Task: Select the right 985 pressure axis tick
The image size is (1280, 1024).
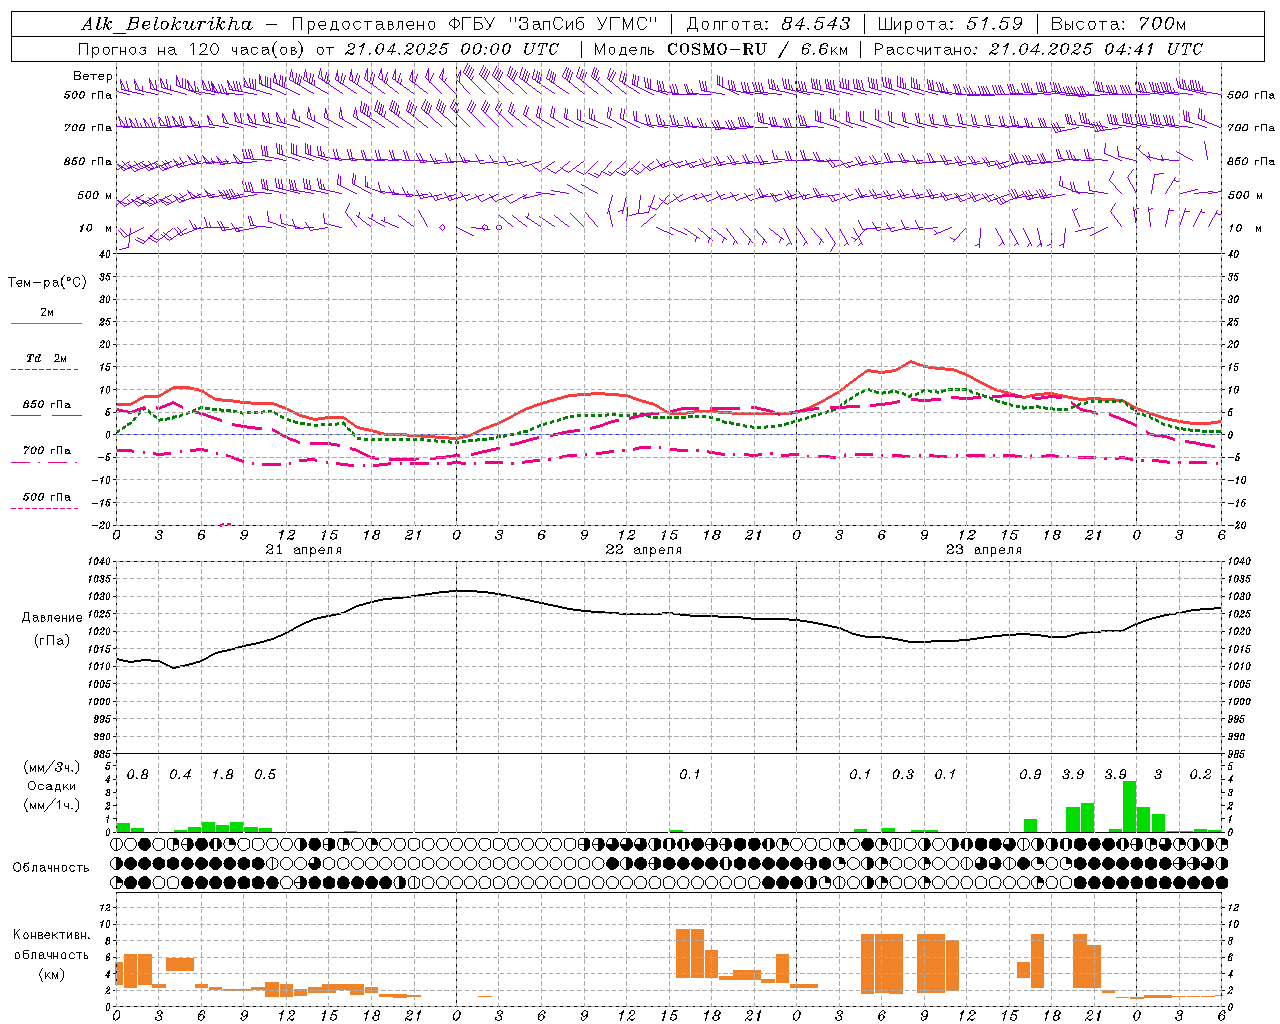Action: pos(1238,754)
